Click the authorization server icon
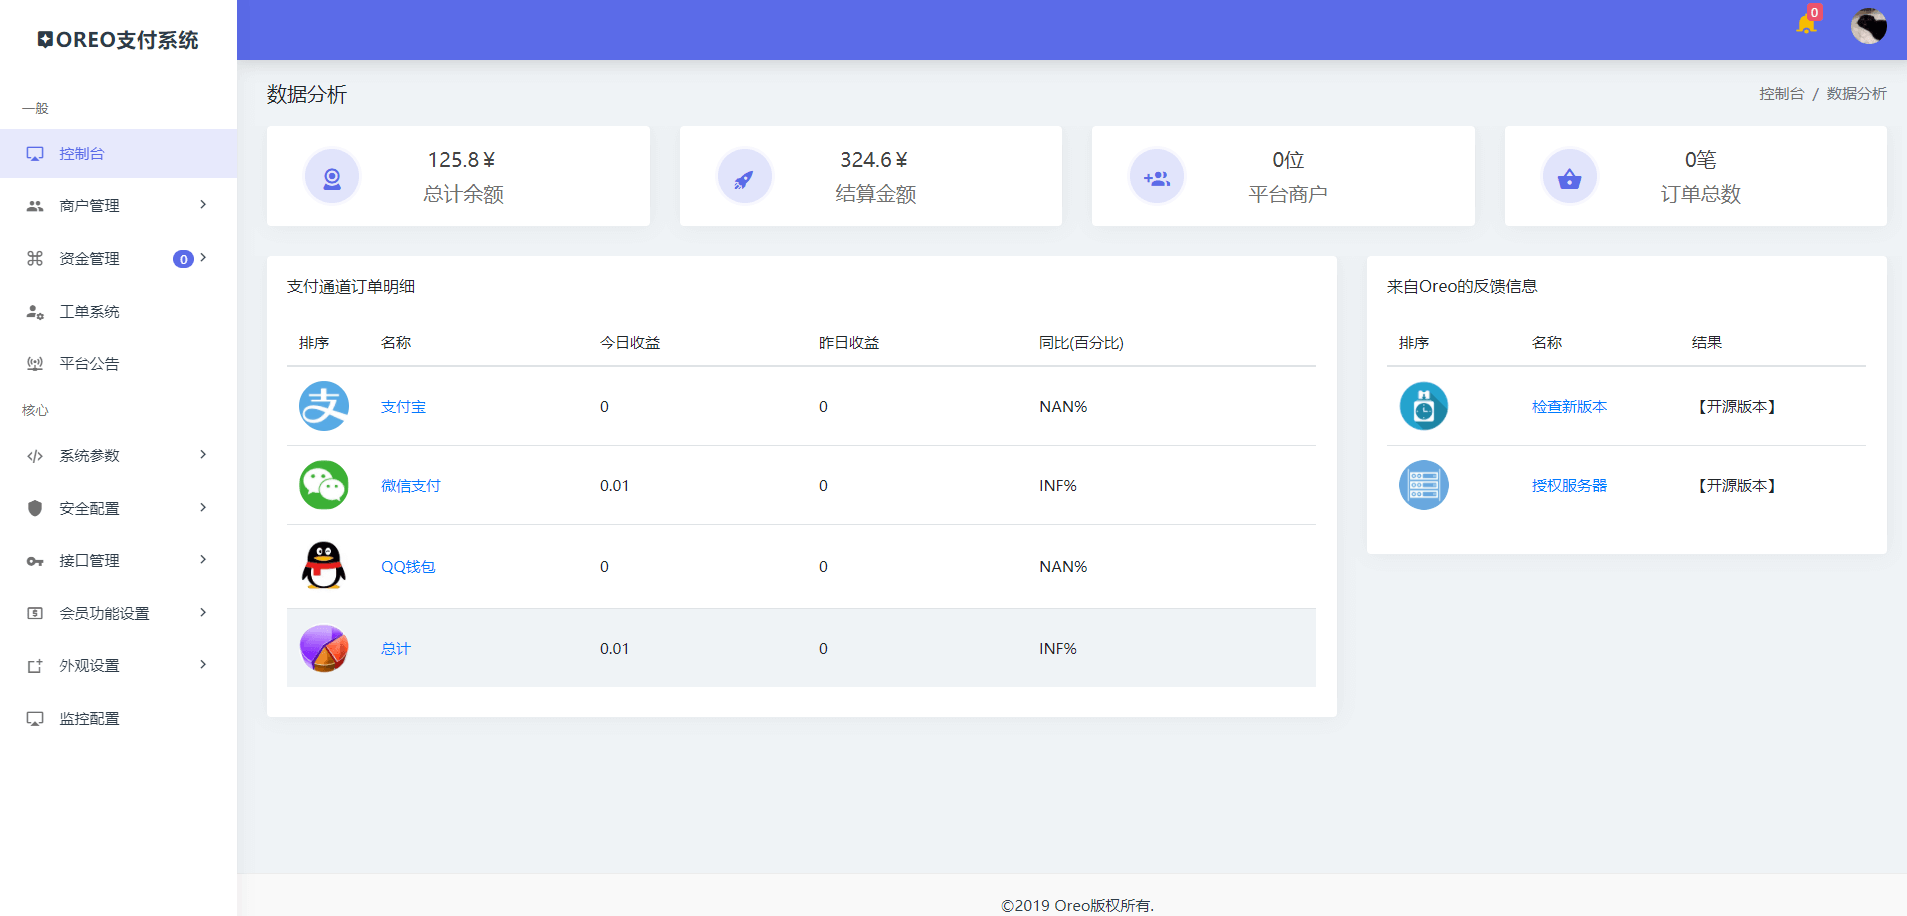1907x916 pixels. tap(1423, 485)
